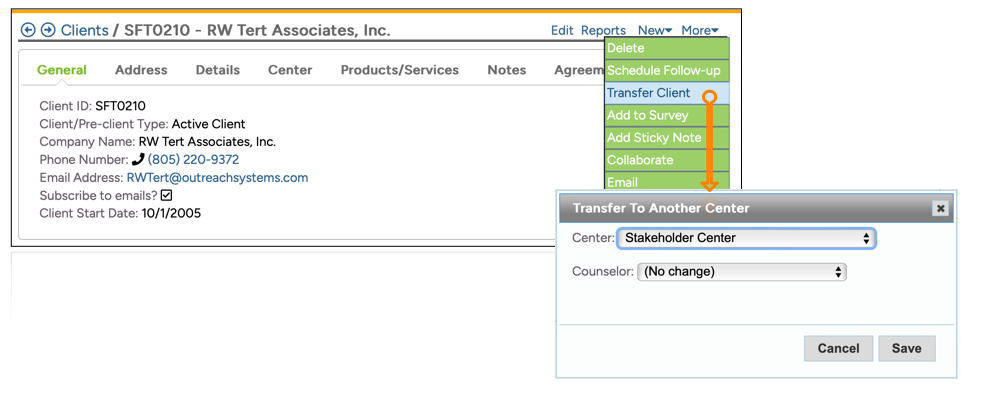Expand the More menu
The width and height of the screenshot is (1000, 400).
pos(699,31)
